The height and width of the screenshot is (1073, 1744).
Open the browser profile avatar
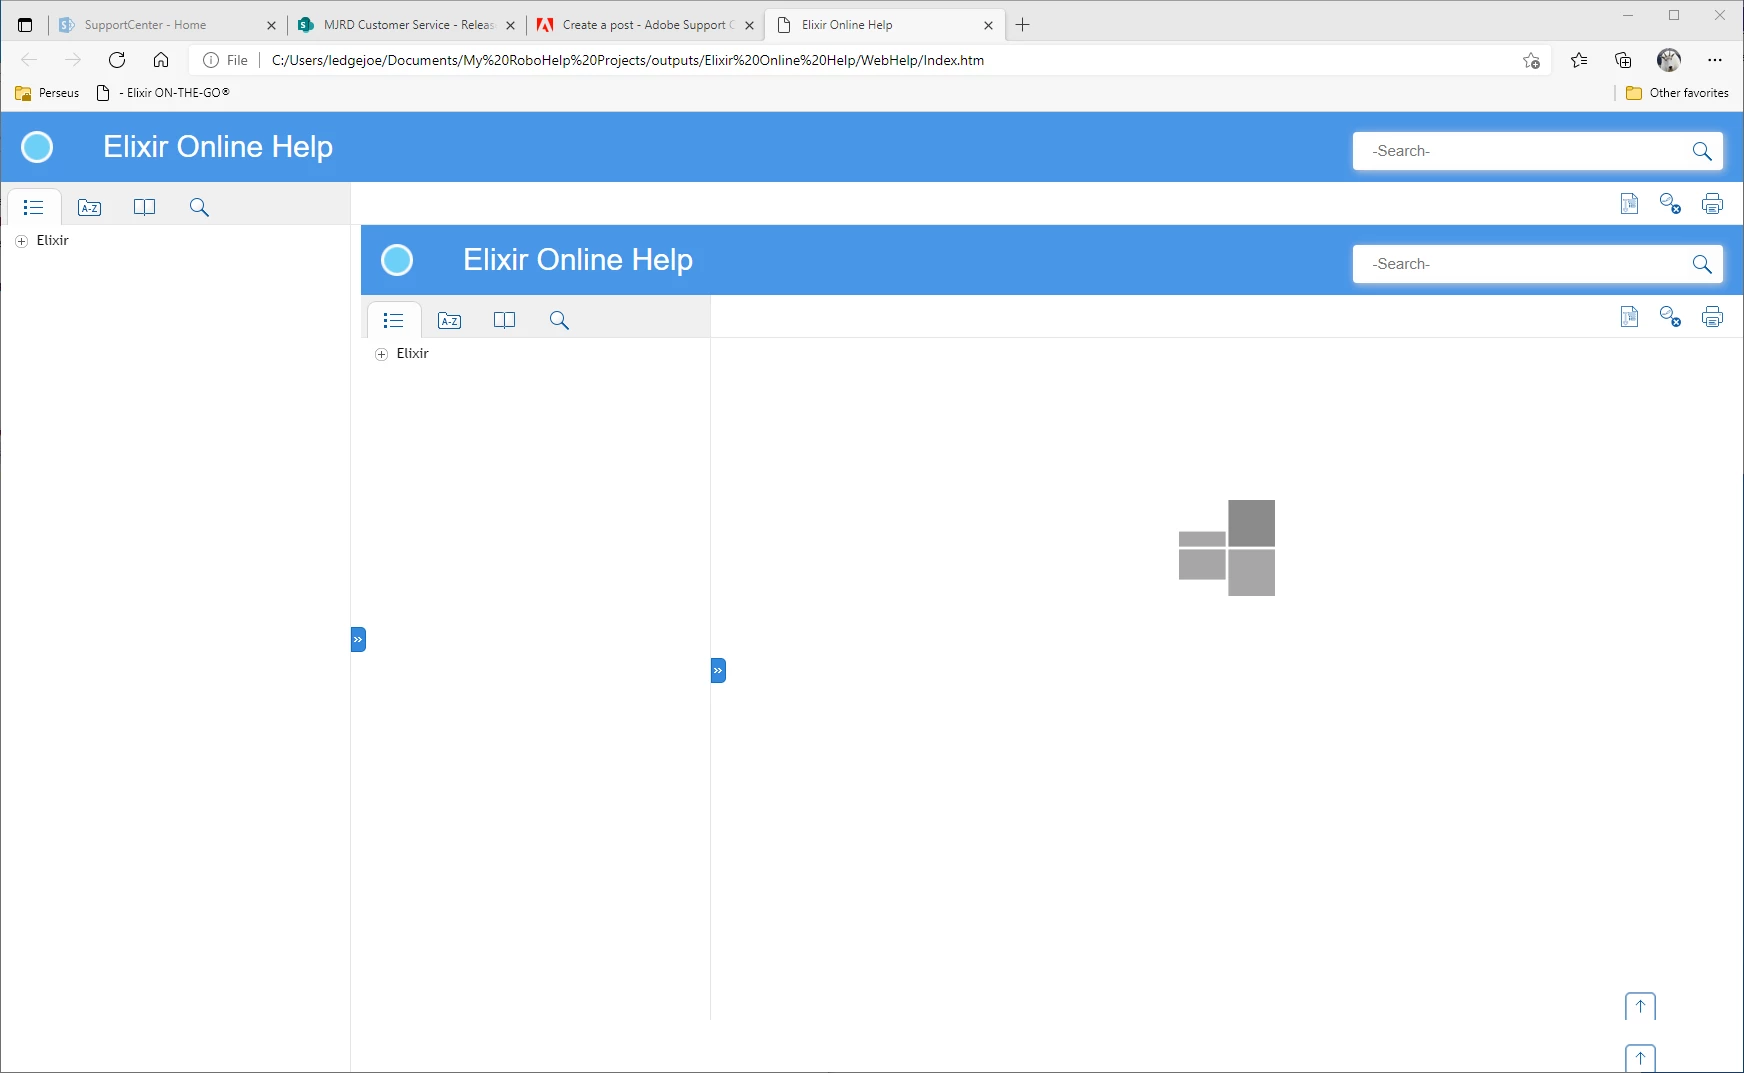(1668, 60)
